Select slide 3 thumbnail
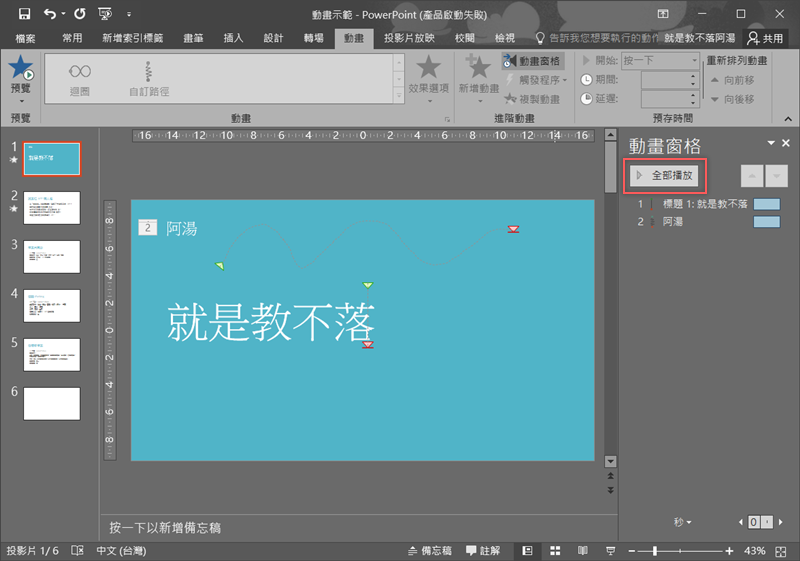 click(x=51, y=256)
